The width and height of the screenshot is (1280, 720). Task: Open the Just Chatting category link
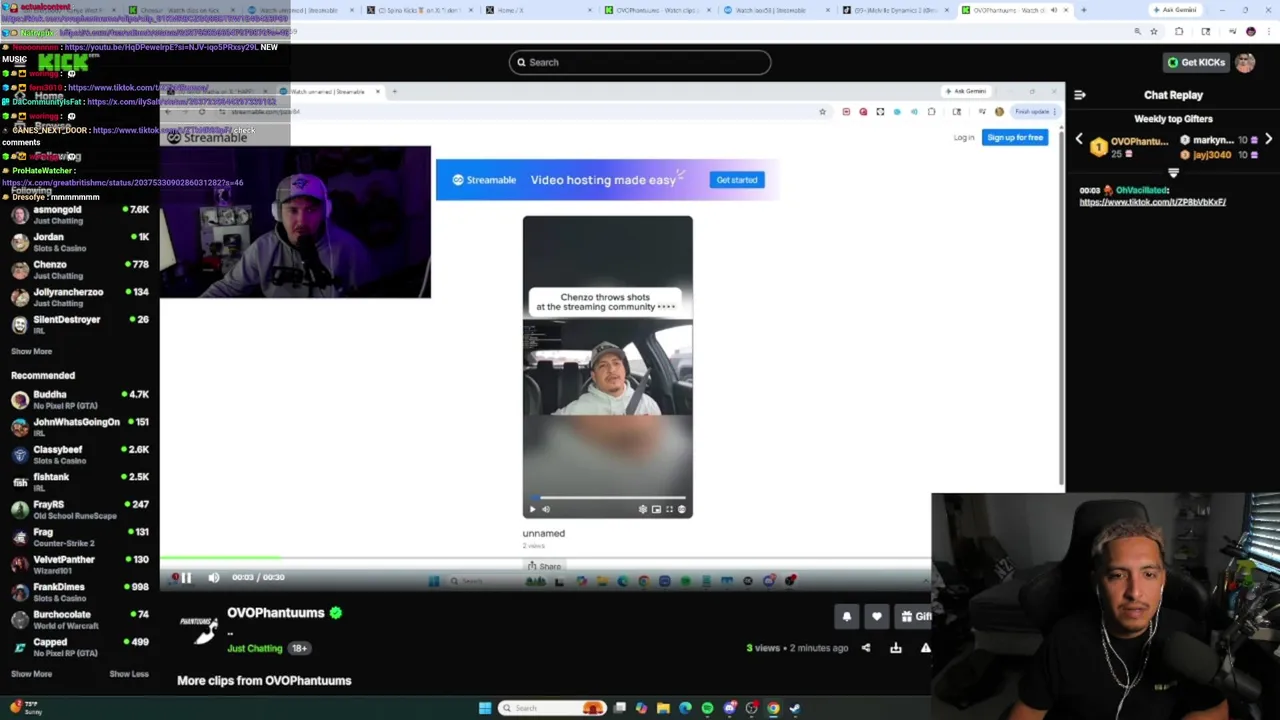[255, 648]
